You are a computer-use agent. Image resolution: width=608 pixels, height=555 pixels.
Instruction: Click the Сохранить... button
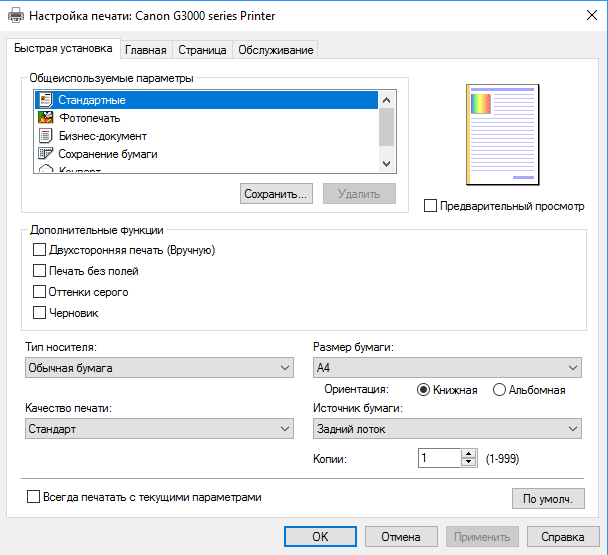(276, 194)
